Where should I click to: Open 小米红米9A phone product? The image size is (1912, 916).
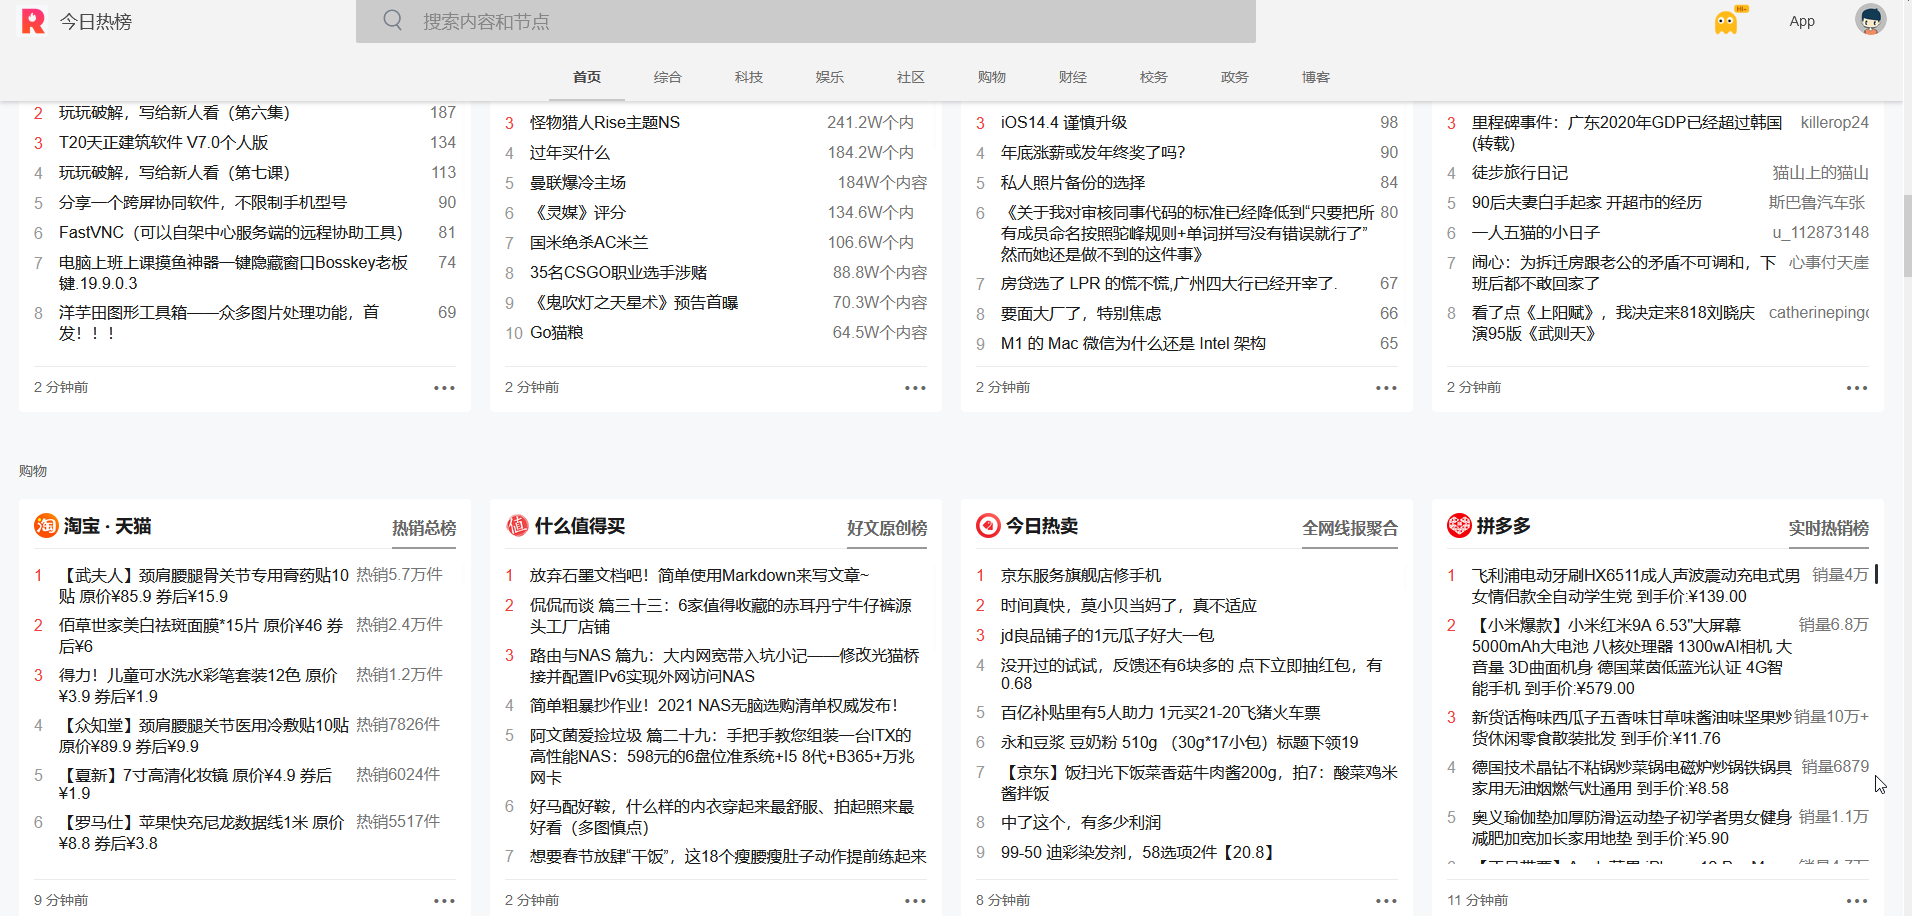pyautogui.click(x=1632, y=657)
